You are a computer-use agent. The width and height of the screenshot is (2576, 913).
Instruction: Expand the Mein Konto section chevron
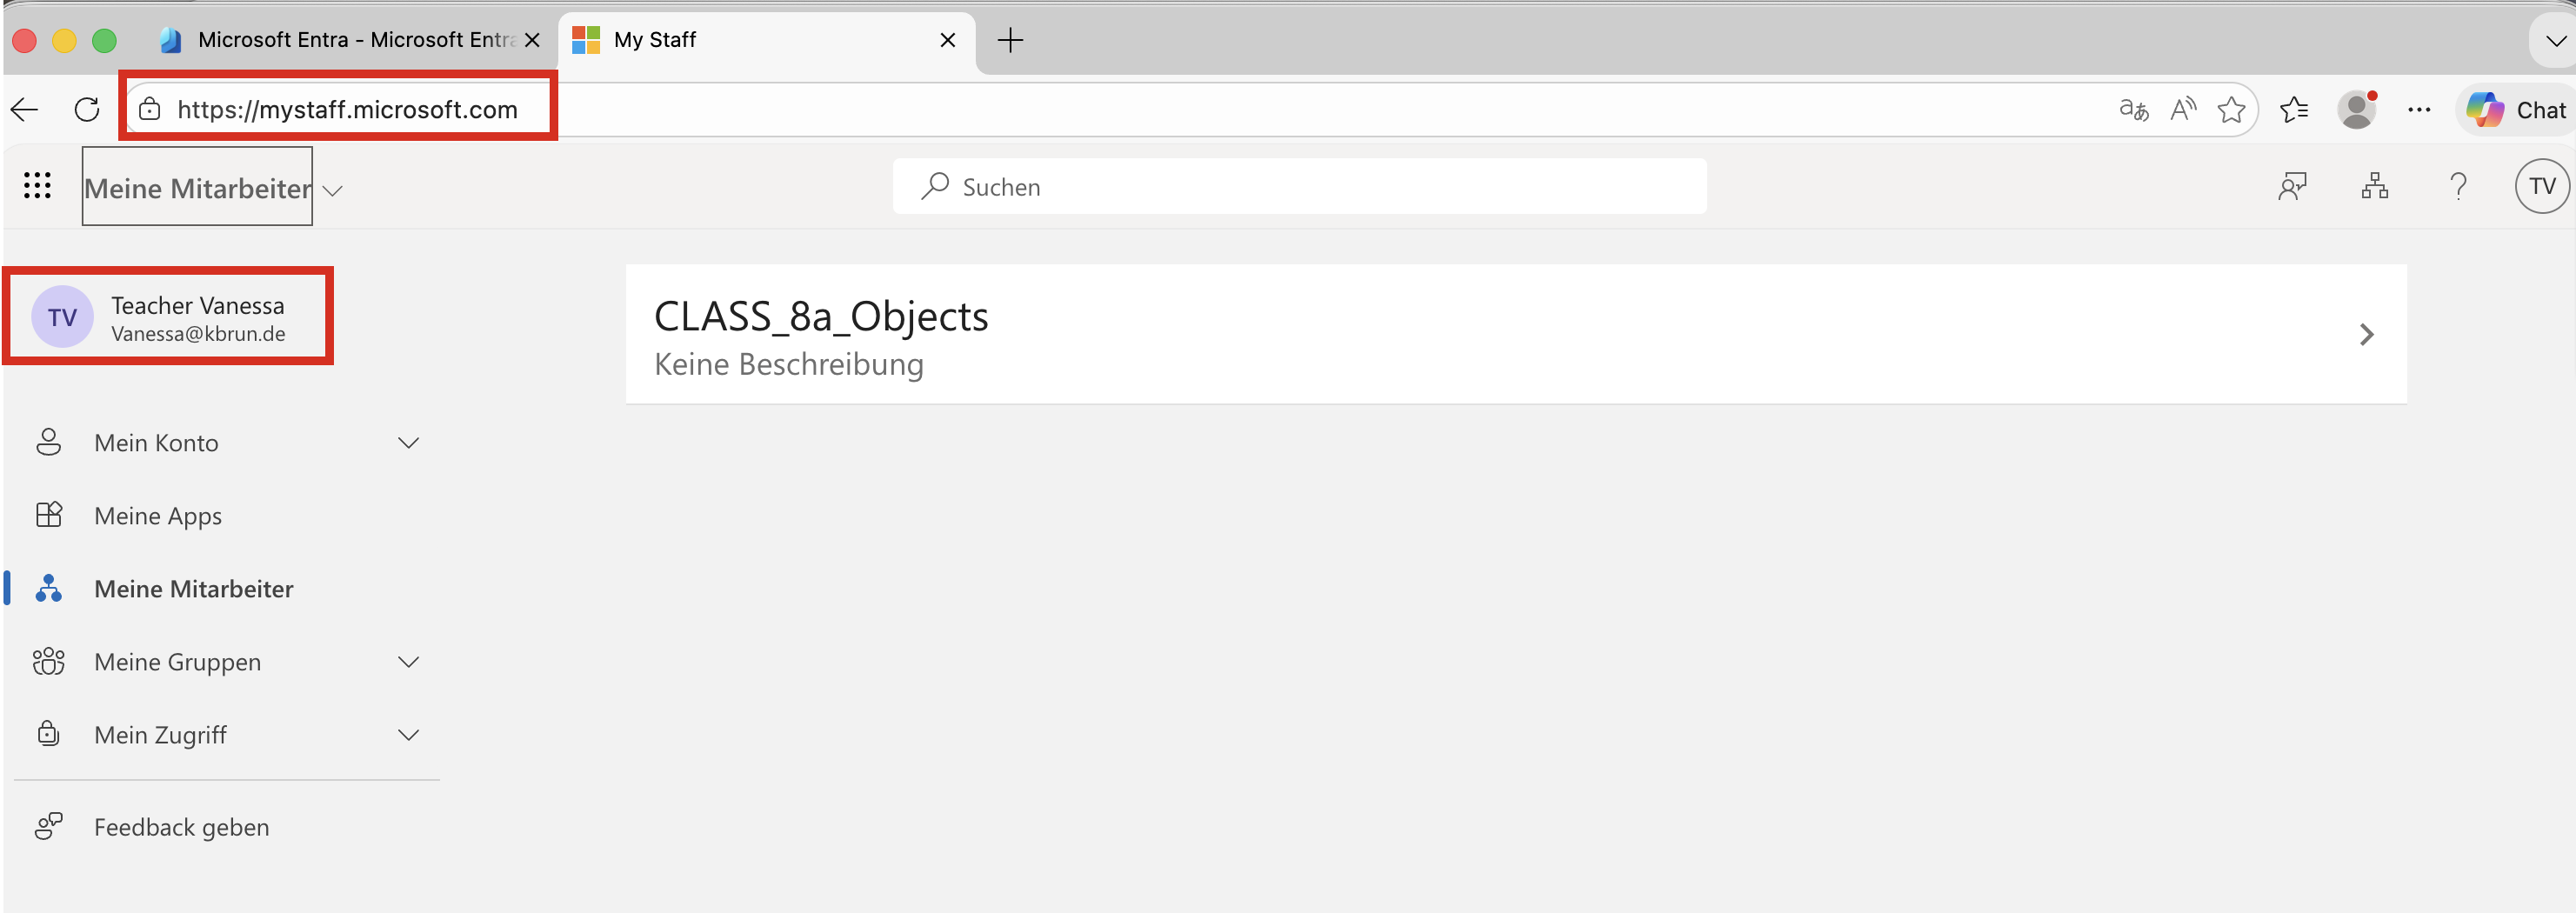[408, 443]
